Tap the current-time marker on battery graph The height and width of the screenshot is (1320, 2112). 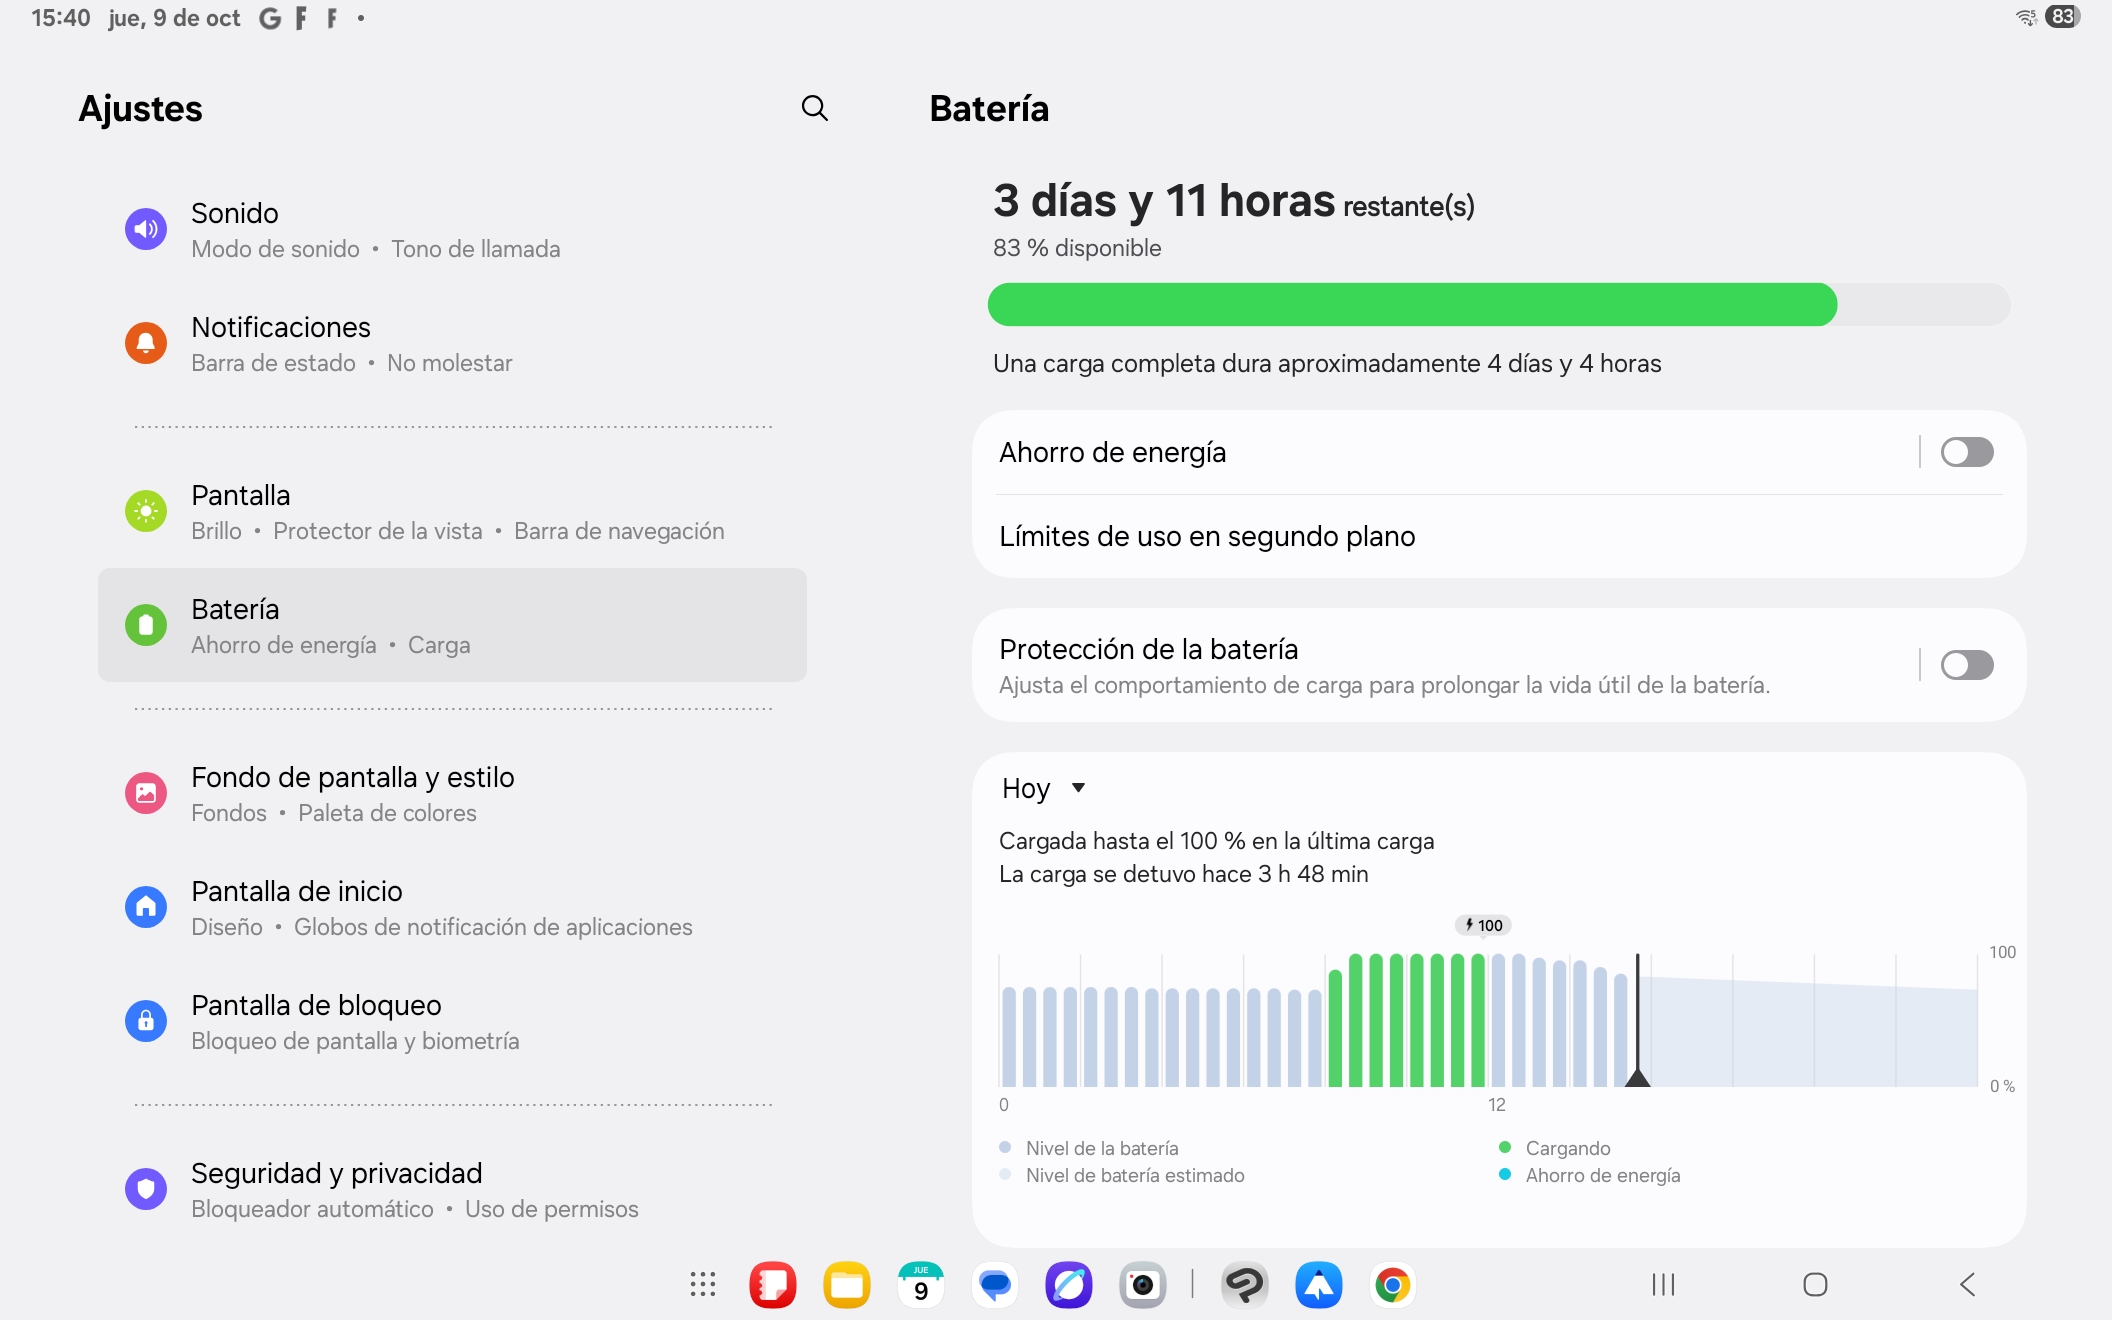tap(1637, 1076)
